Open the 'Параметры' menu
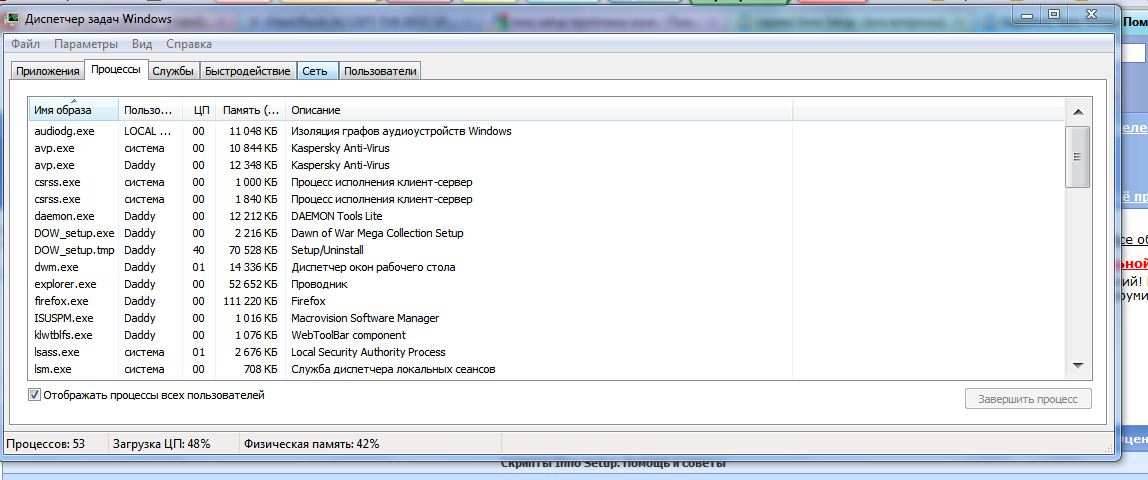 pos(86,44)
